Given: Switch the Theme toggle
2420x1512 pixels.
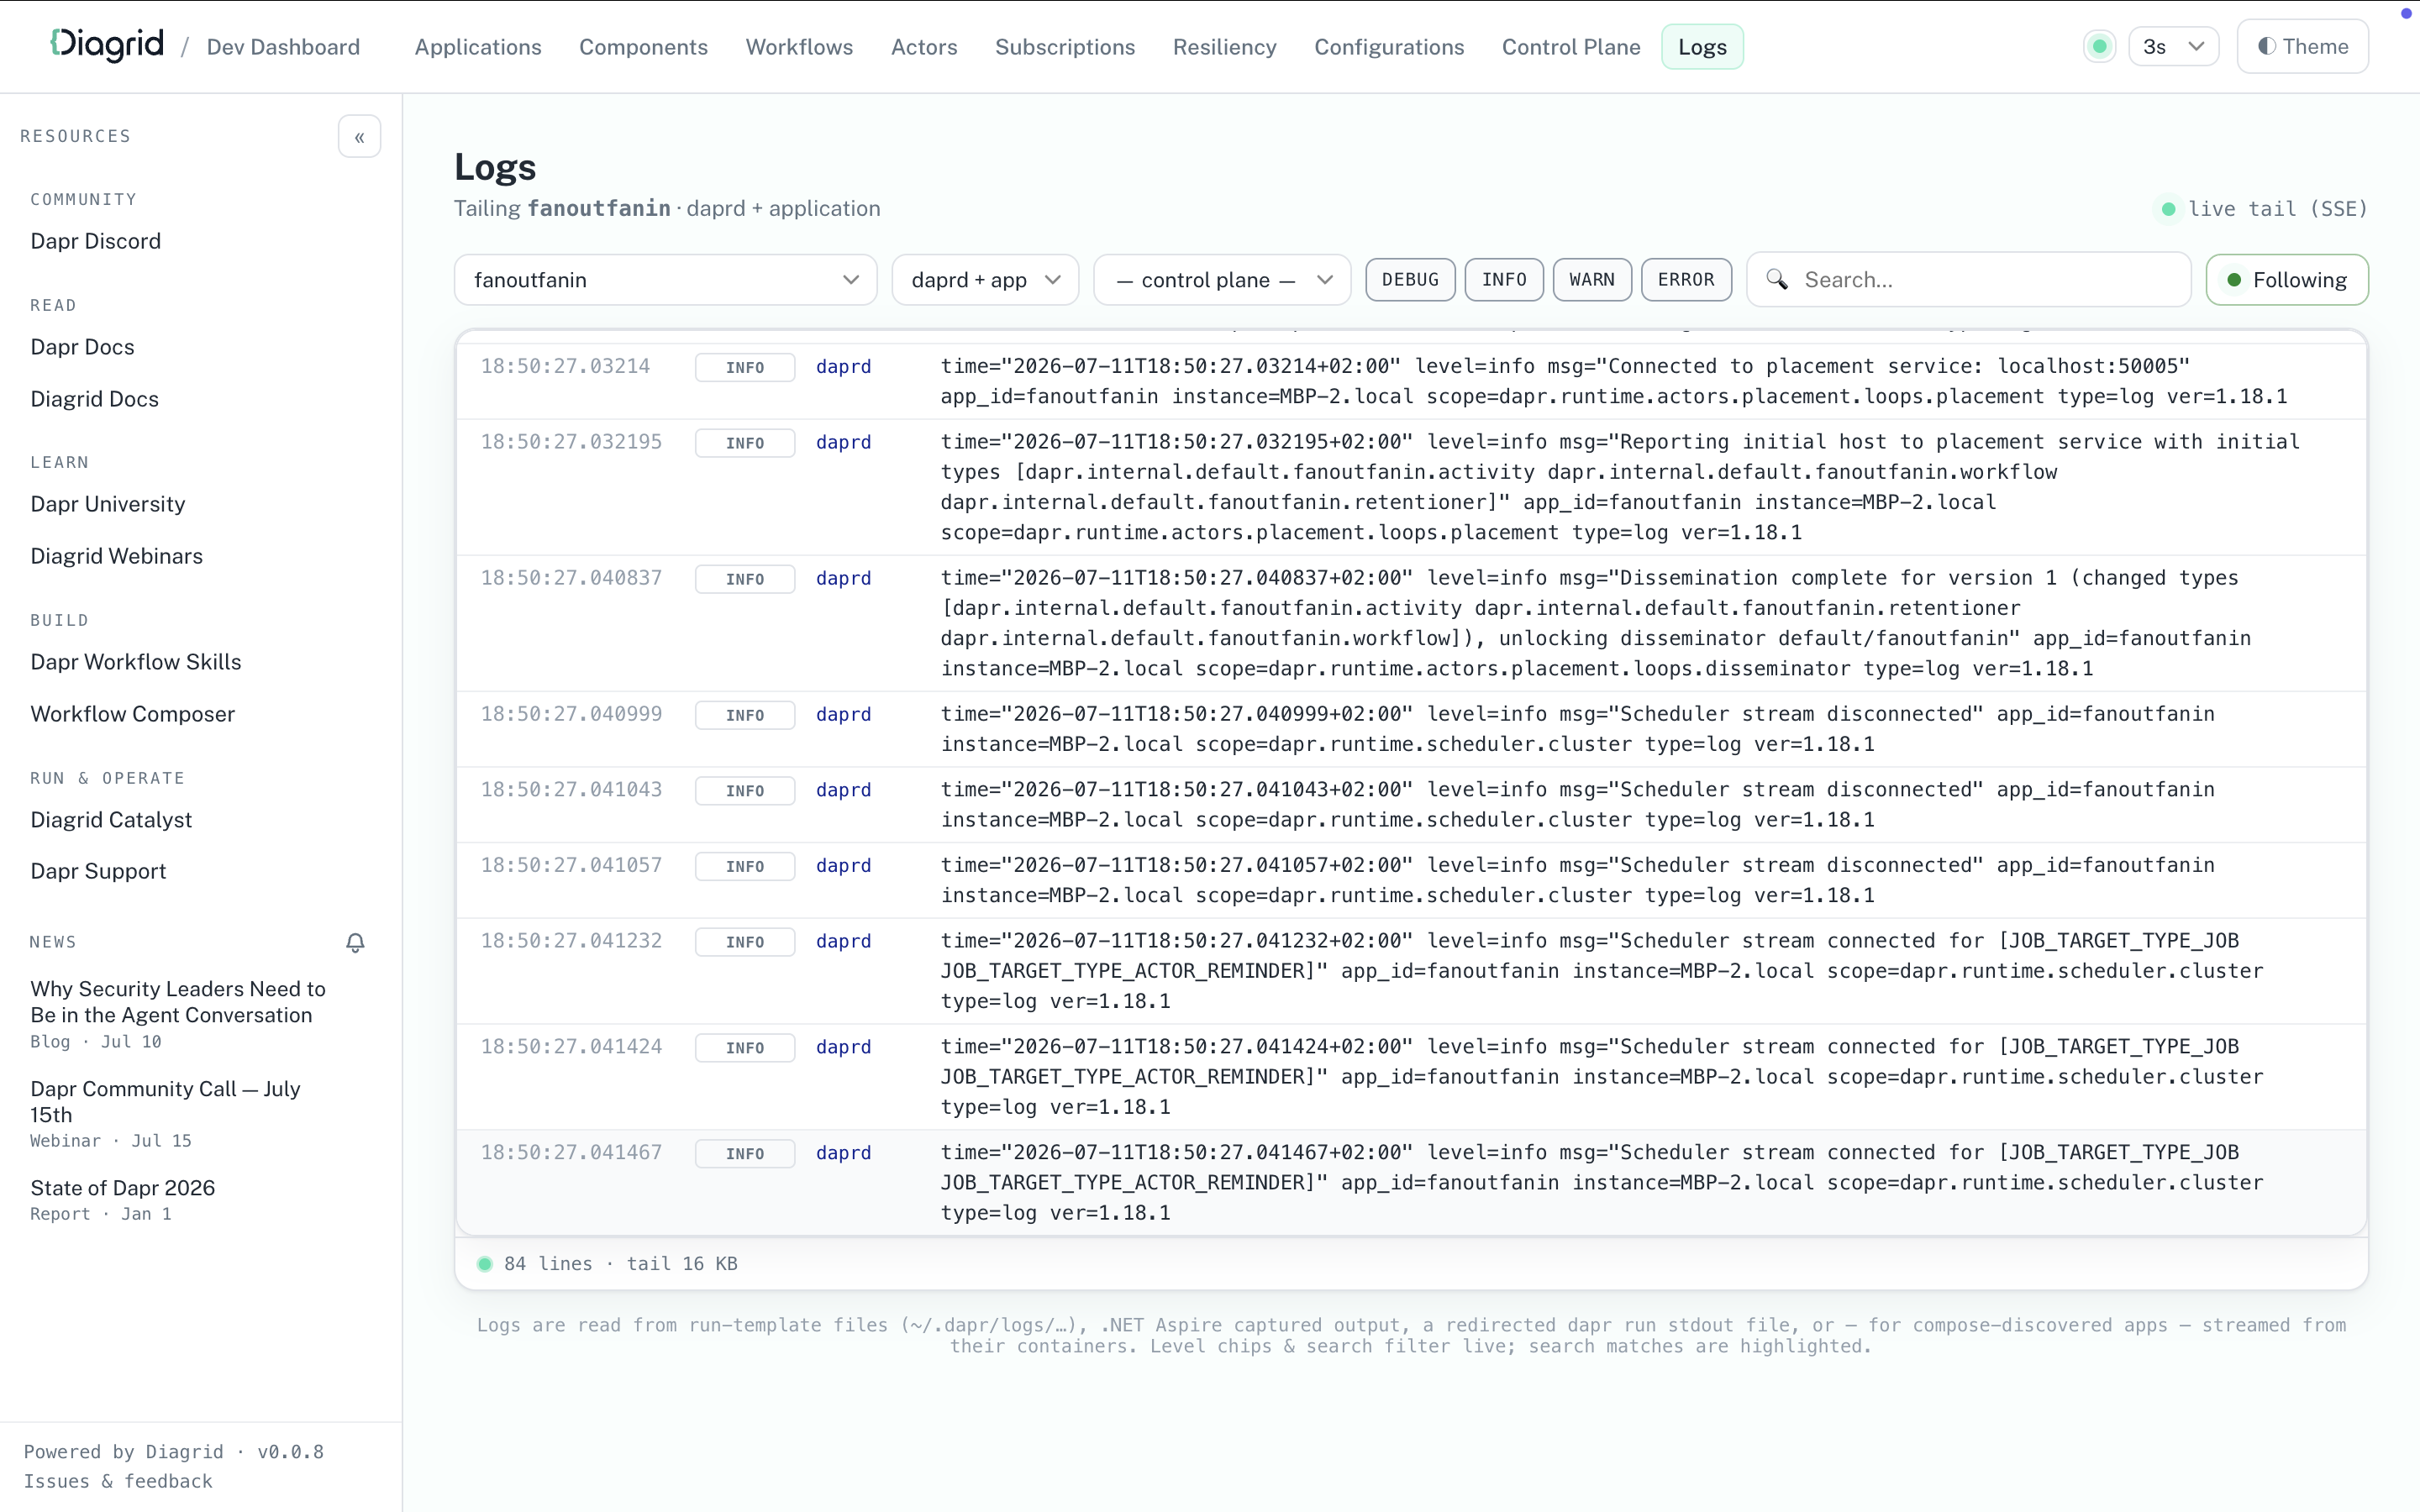Looking at the screenshot, I should [x=2302, y=46].
